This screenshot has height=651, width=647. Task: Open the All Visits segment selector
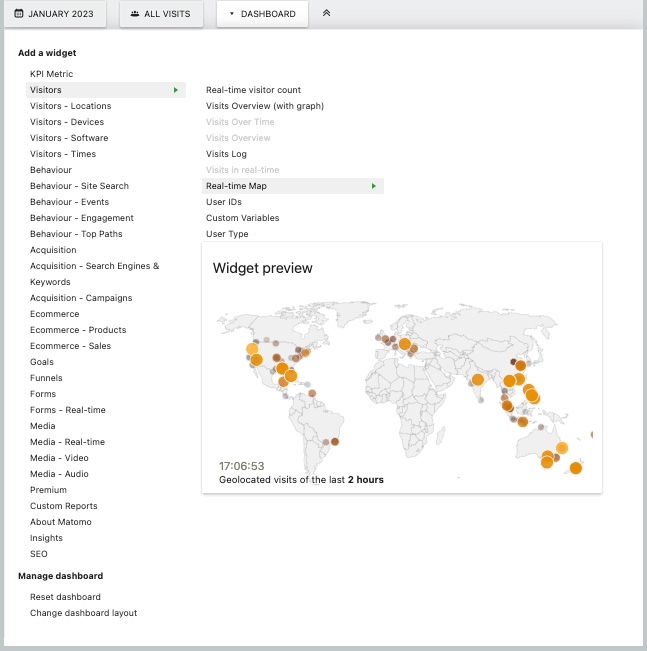point(162,14)
